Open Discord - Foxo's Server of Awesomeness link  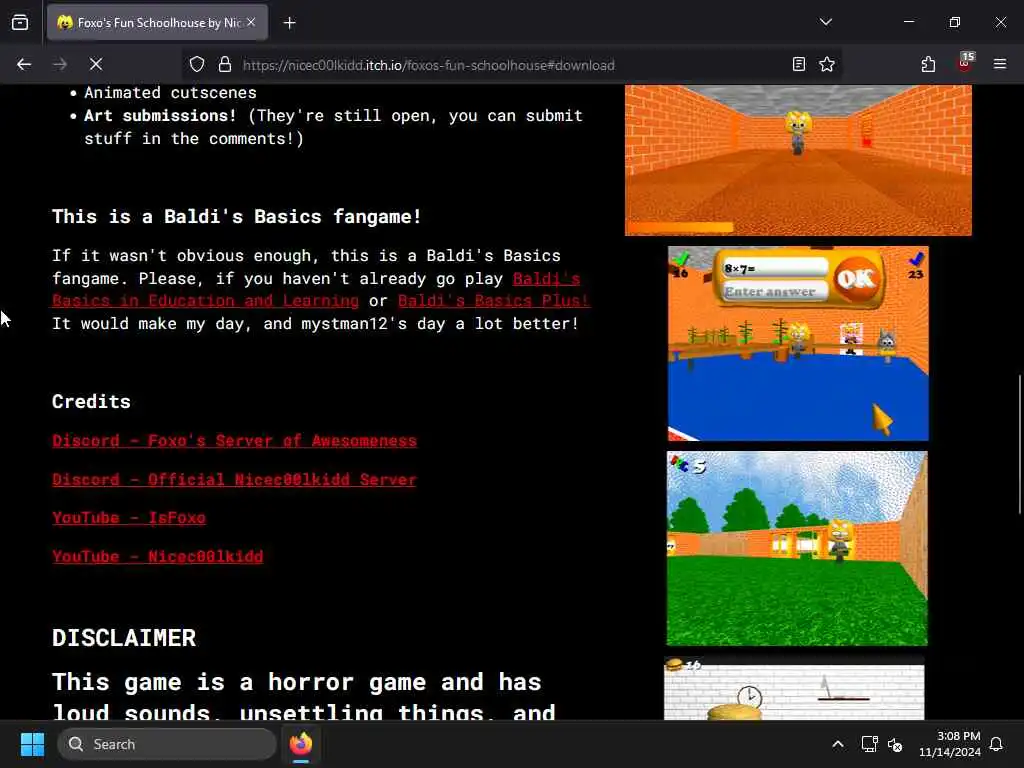(234, 441)
